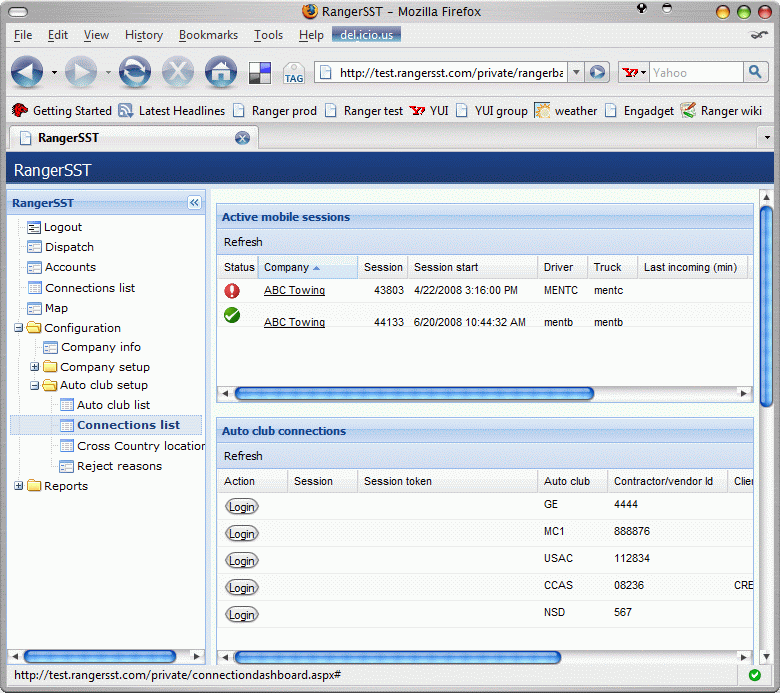Select Dispatch in the navigation tree
Viewport: 780px width, 693px height.
pyautogui.click(x=69, y=247)
